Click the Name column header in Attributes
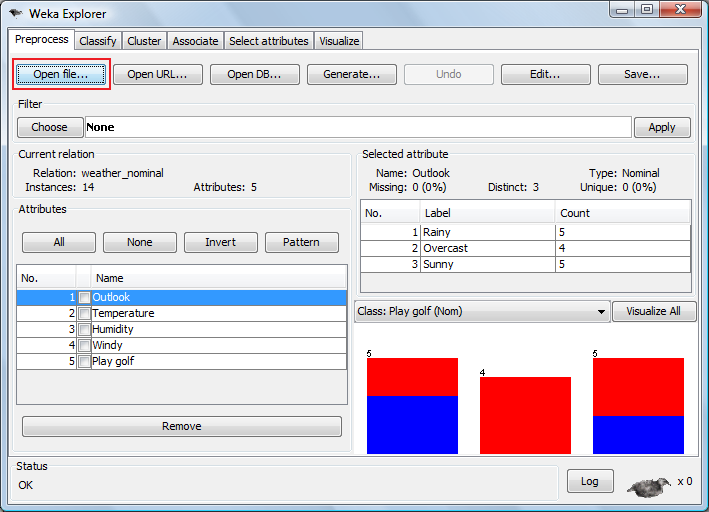Viewport: 709px width, 512px height. 219,278
